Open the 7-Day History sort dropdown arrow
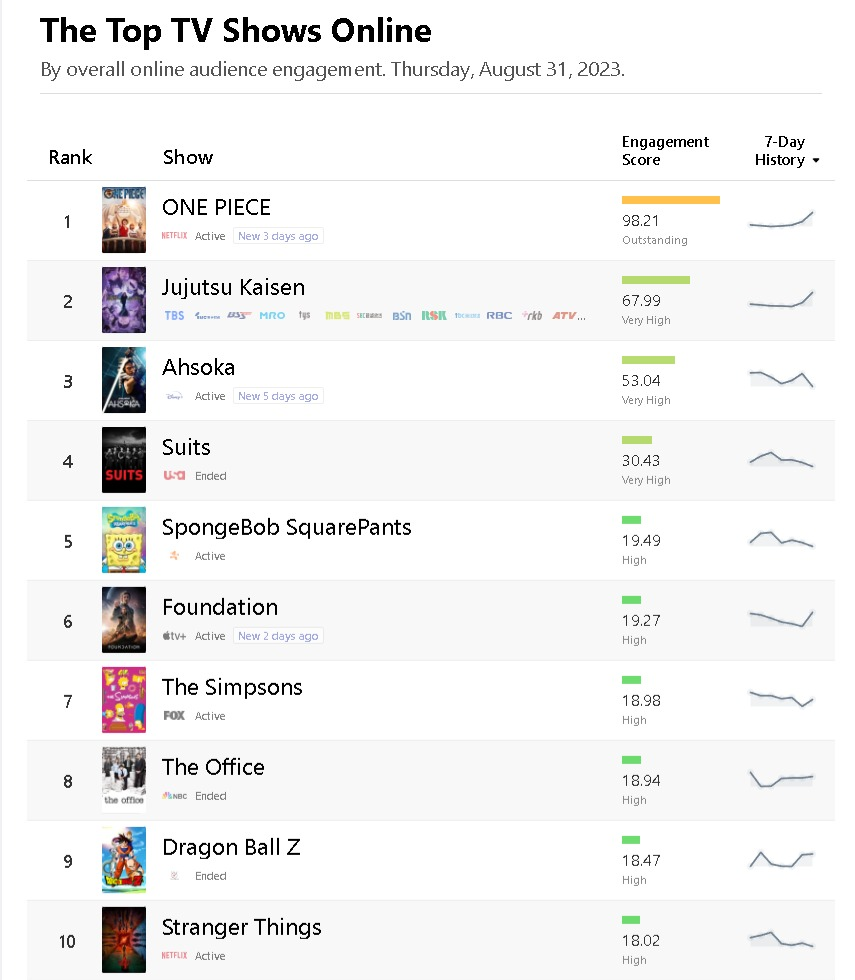This screenshot has height=980, width=855. [x=816, y=161]
